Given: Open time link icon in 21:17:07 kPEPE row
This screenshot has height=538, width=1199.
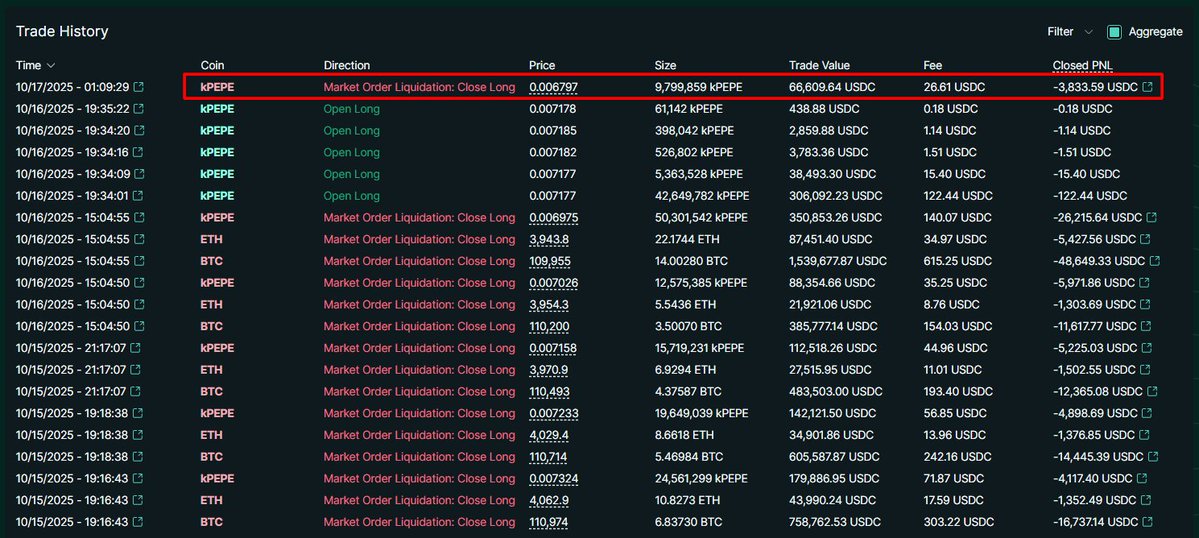Looking at the screenshot, I should point(136,348).
